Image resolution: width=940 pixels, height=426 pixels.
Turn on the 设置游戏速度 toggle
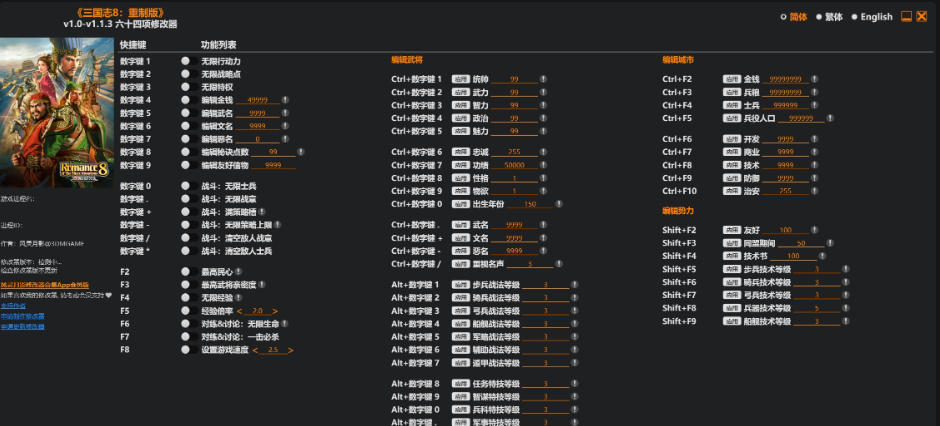pyautogui.click(x=189, y=350)
